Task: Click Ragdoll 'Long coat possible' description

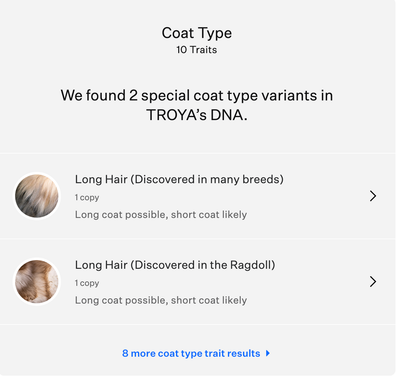Action: [x=161, y=300]
